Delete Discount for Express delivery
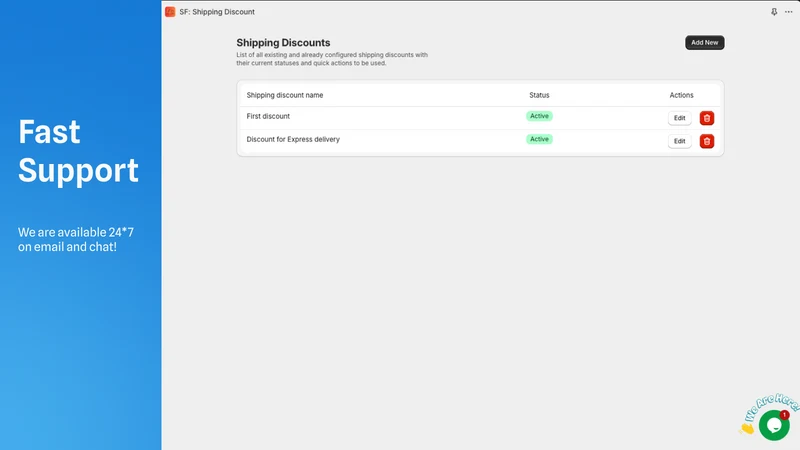The height and width of the screenshot is (450, 800). coord(707,141)
